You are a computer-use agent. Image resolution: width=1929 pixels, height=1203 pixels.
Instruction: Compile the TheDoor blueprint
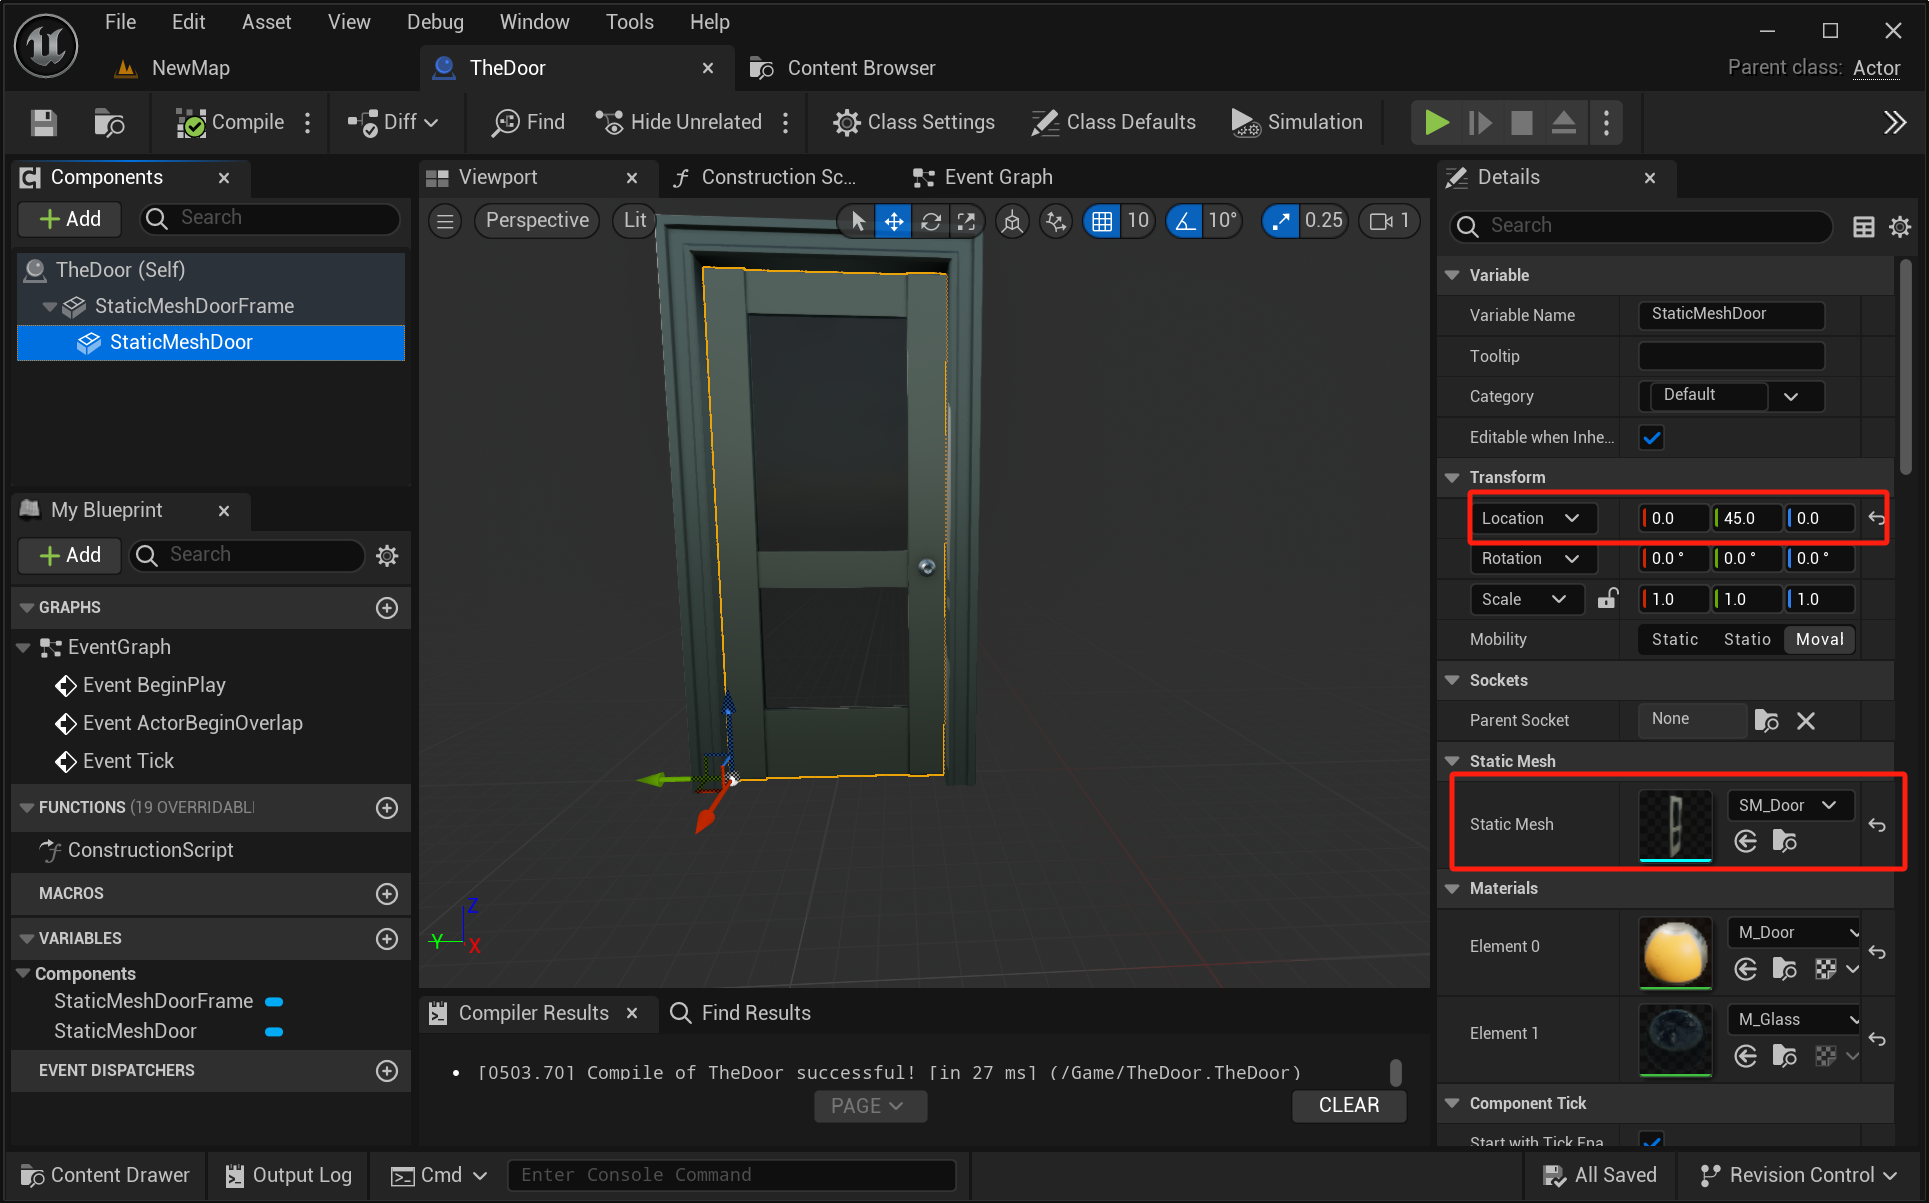pyautogui.click(x=231, y=122)
